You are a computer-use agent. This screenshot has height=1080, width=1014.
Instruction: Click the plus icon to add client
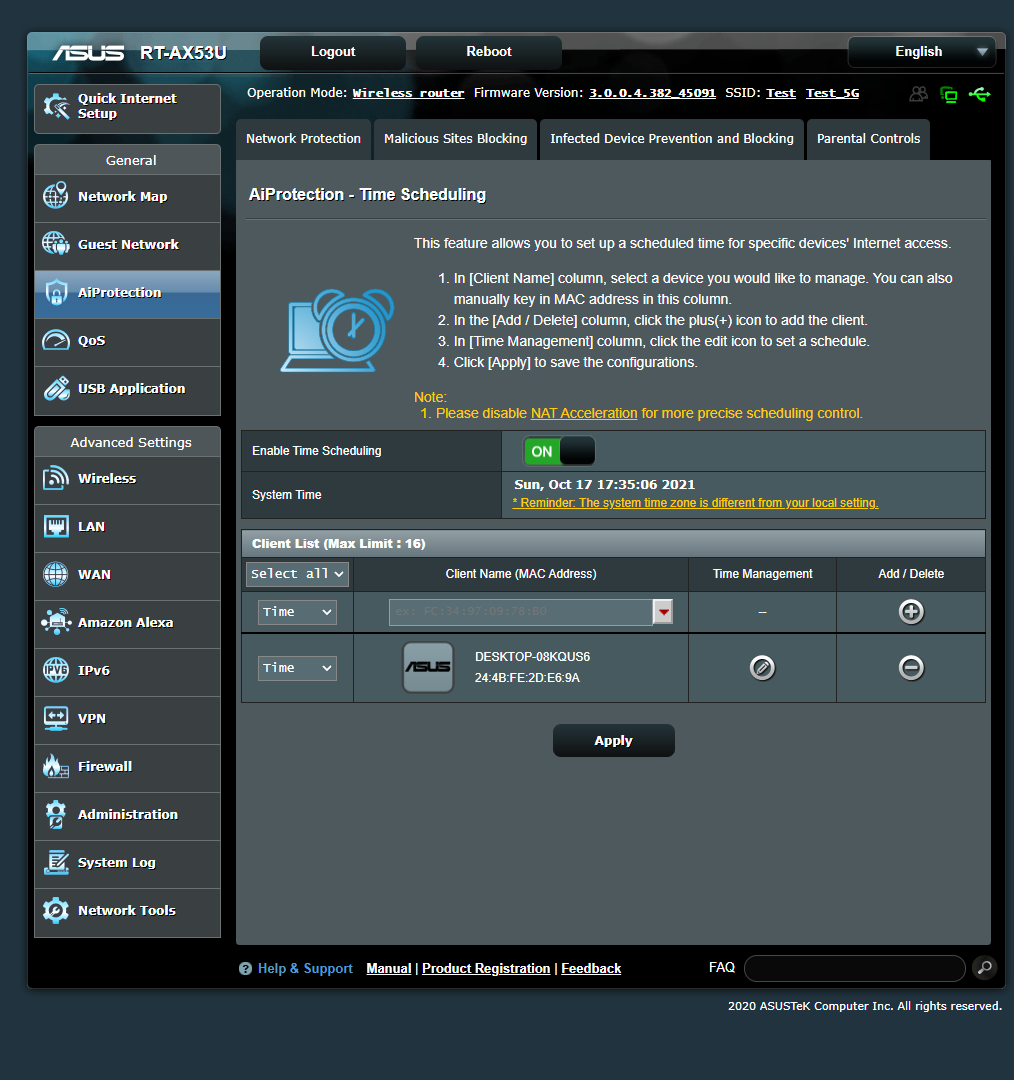click(911, 612)
